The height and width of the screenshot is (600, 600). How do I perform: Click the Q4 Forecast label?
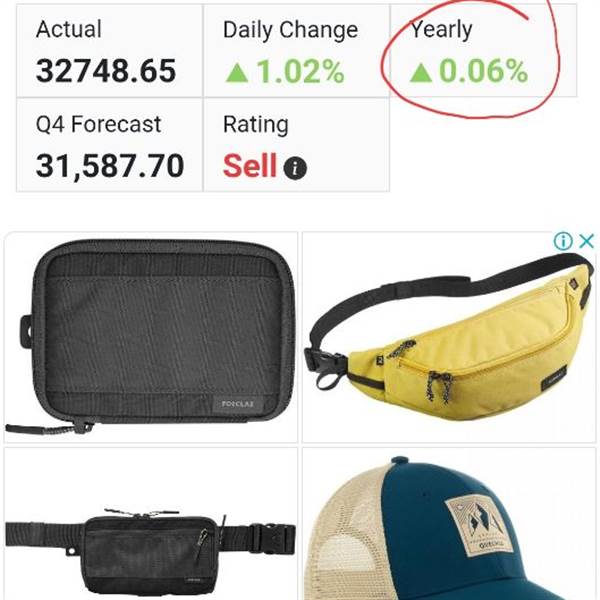98,124
